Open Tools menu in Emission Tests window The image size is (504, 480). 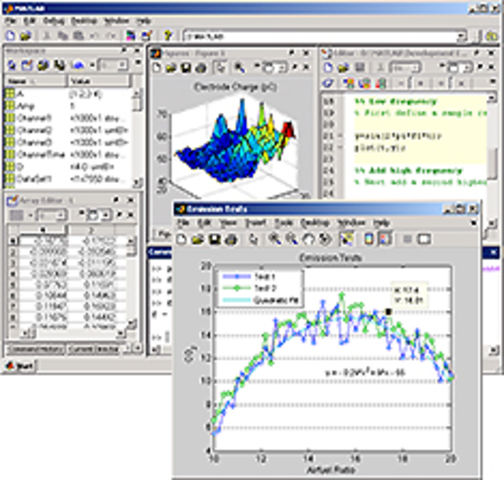click(x=284, y=223)
